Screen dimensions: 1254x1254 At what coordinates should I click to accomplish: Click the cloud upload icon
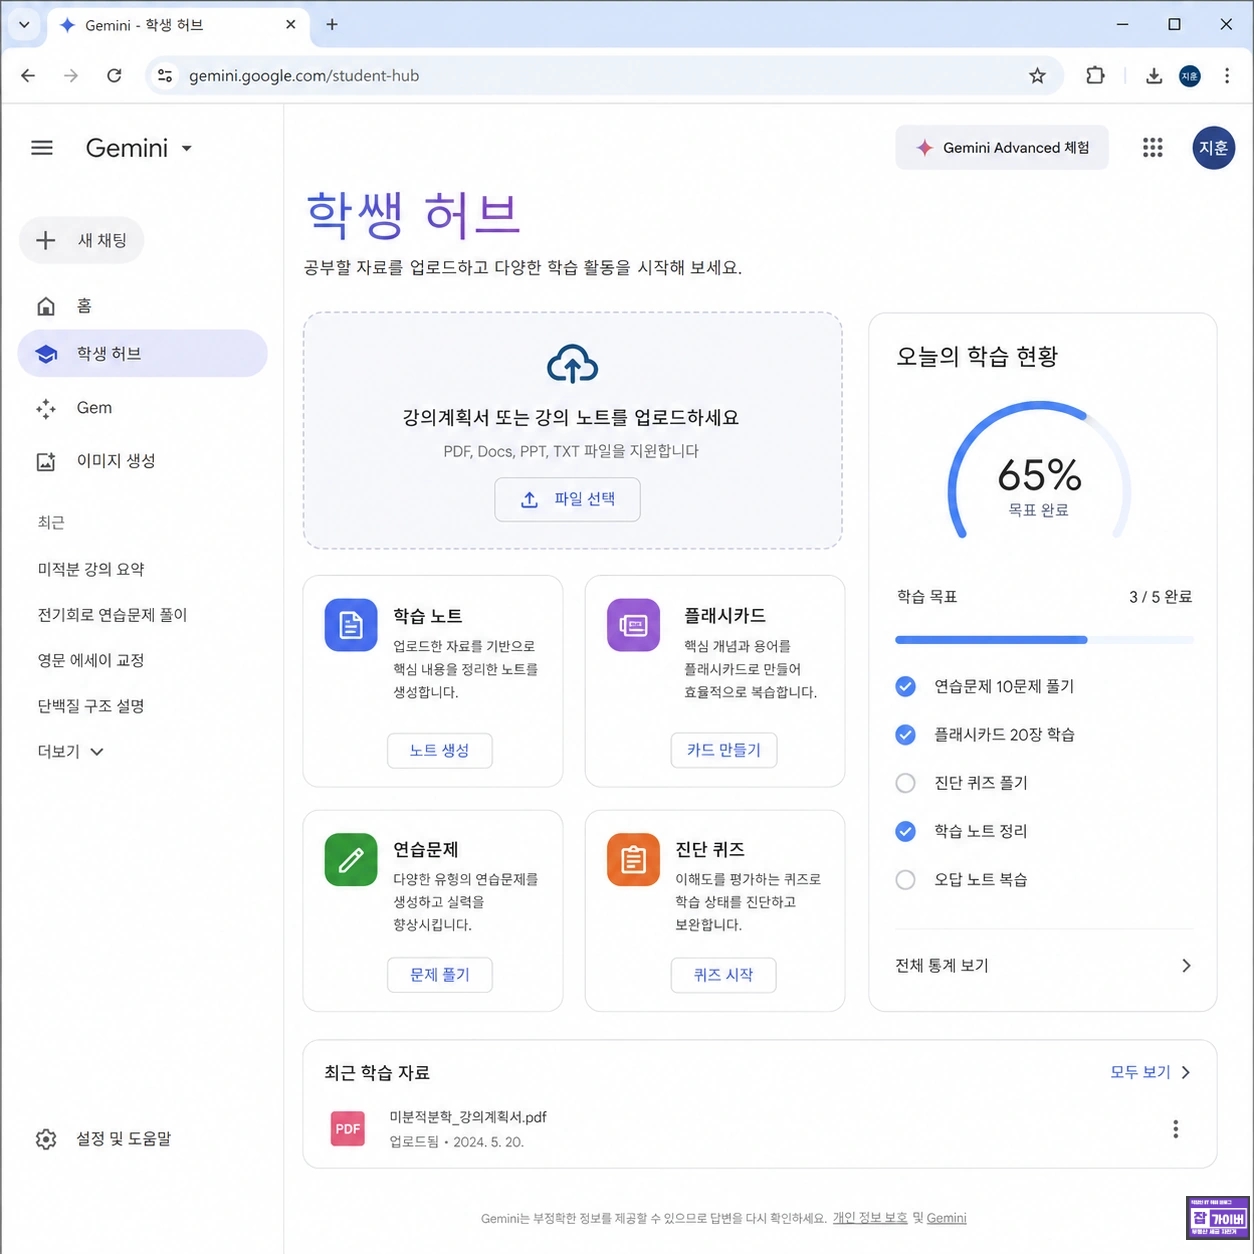point(572,365)
